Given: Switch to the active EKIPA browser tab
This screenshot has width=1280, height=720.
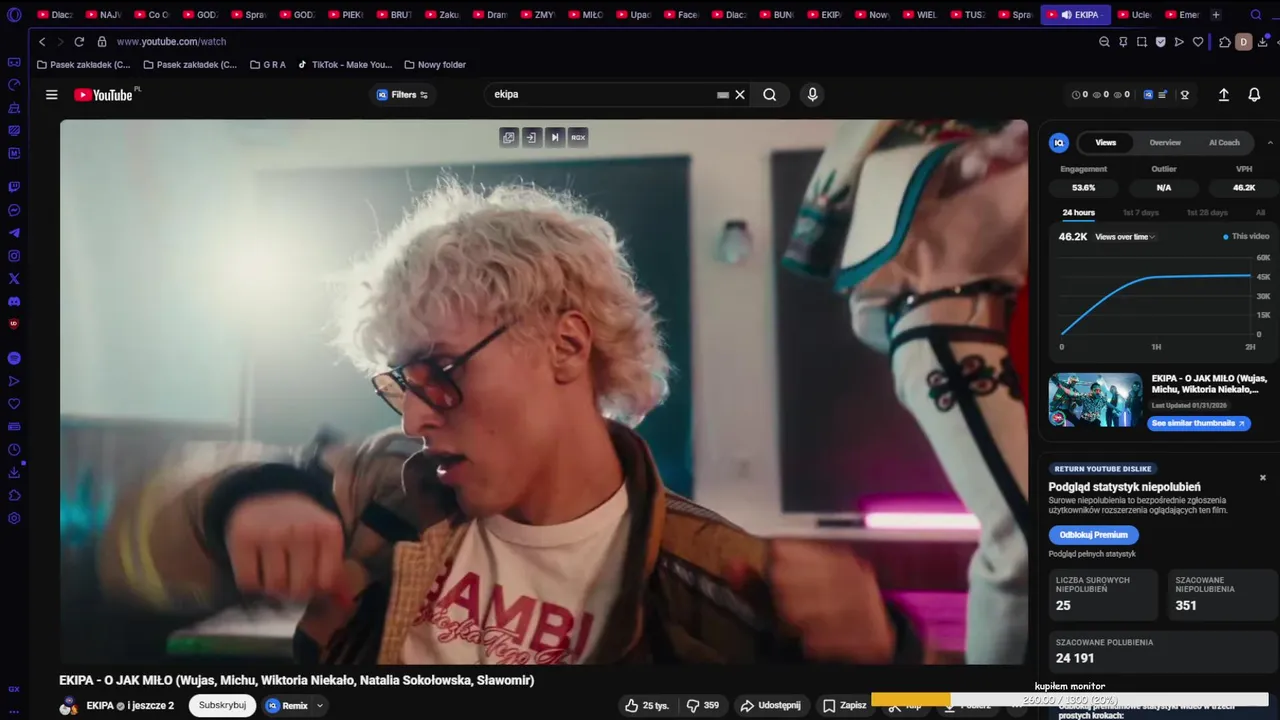Looking at the screenshot, I should [1075, 15].
